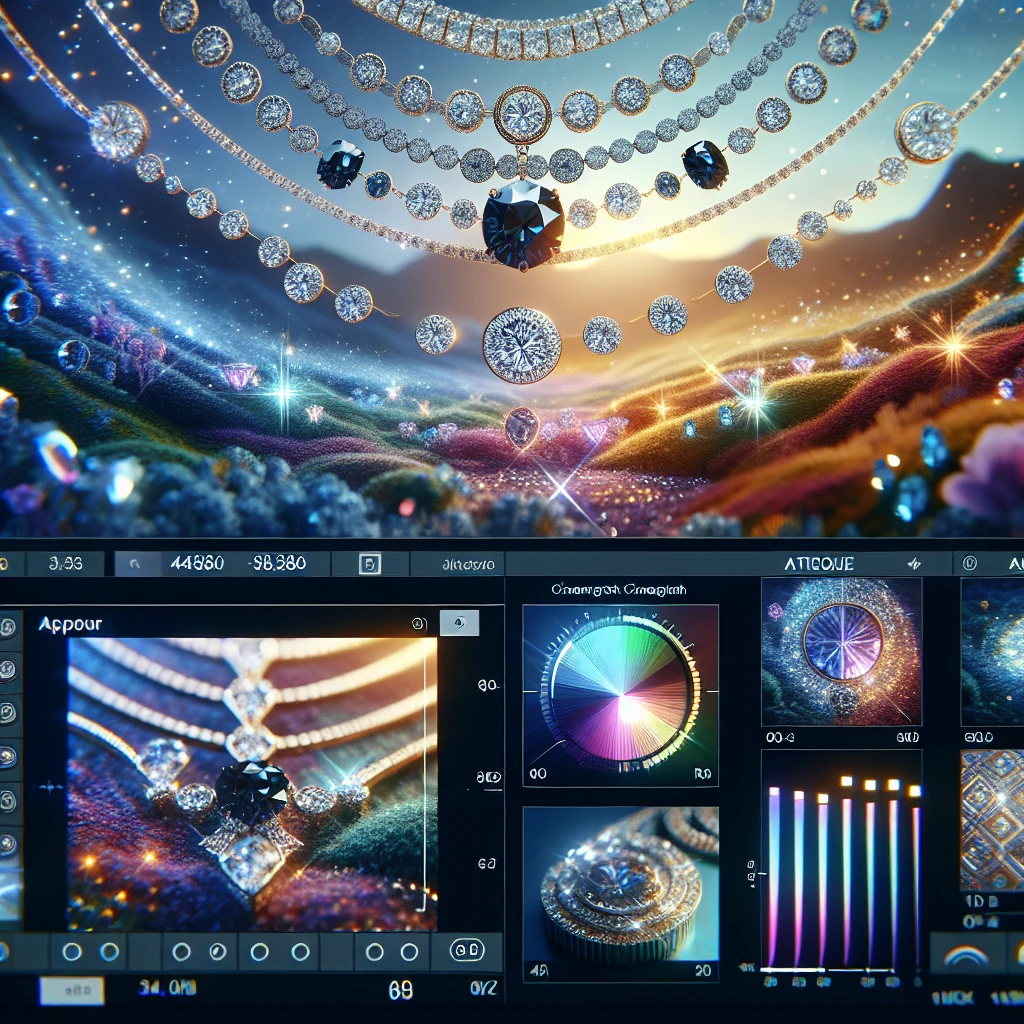Image resolution: width=1024 pixels, height=1024 pixels.
Task: Click the waveform icon next to ATIEQUE
Action: (x=914, y=564)
